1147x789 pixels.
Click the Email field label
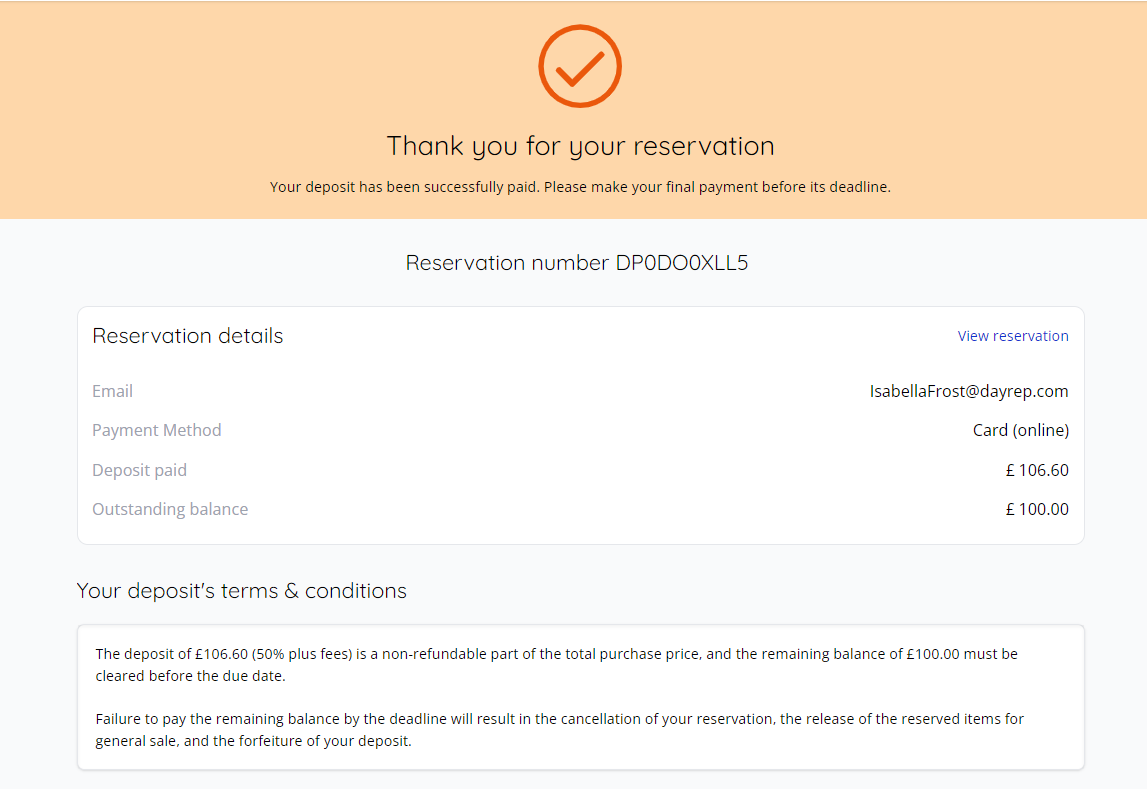(x=112, y=391)
